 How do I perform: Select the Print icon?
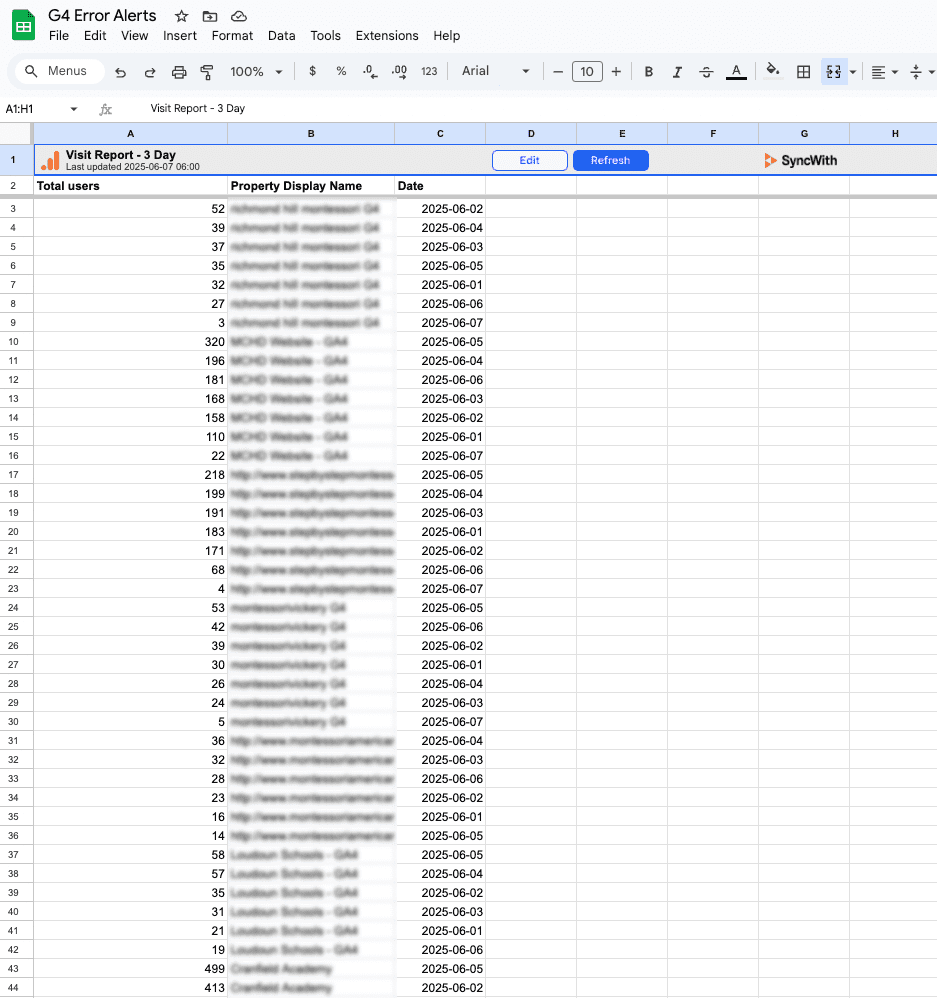point(179,71)
